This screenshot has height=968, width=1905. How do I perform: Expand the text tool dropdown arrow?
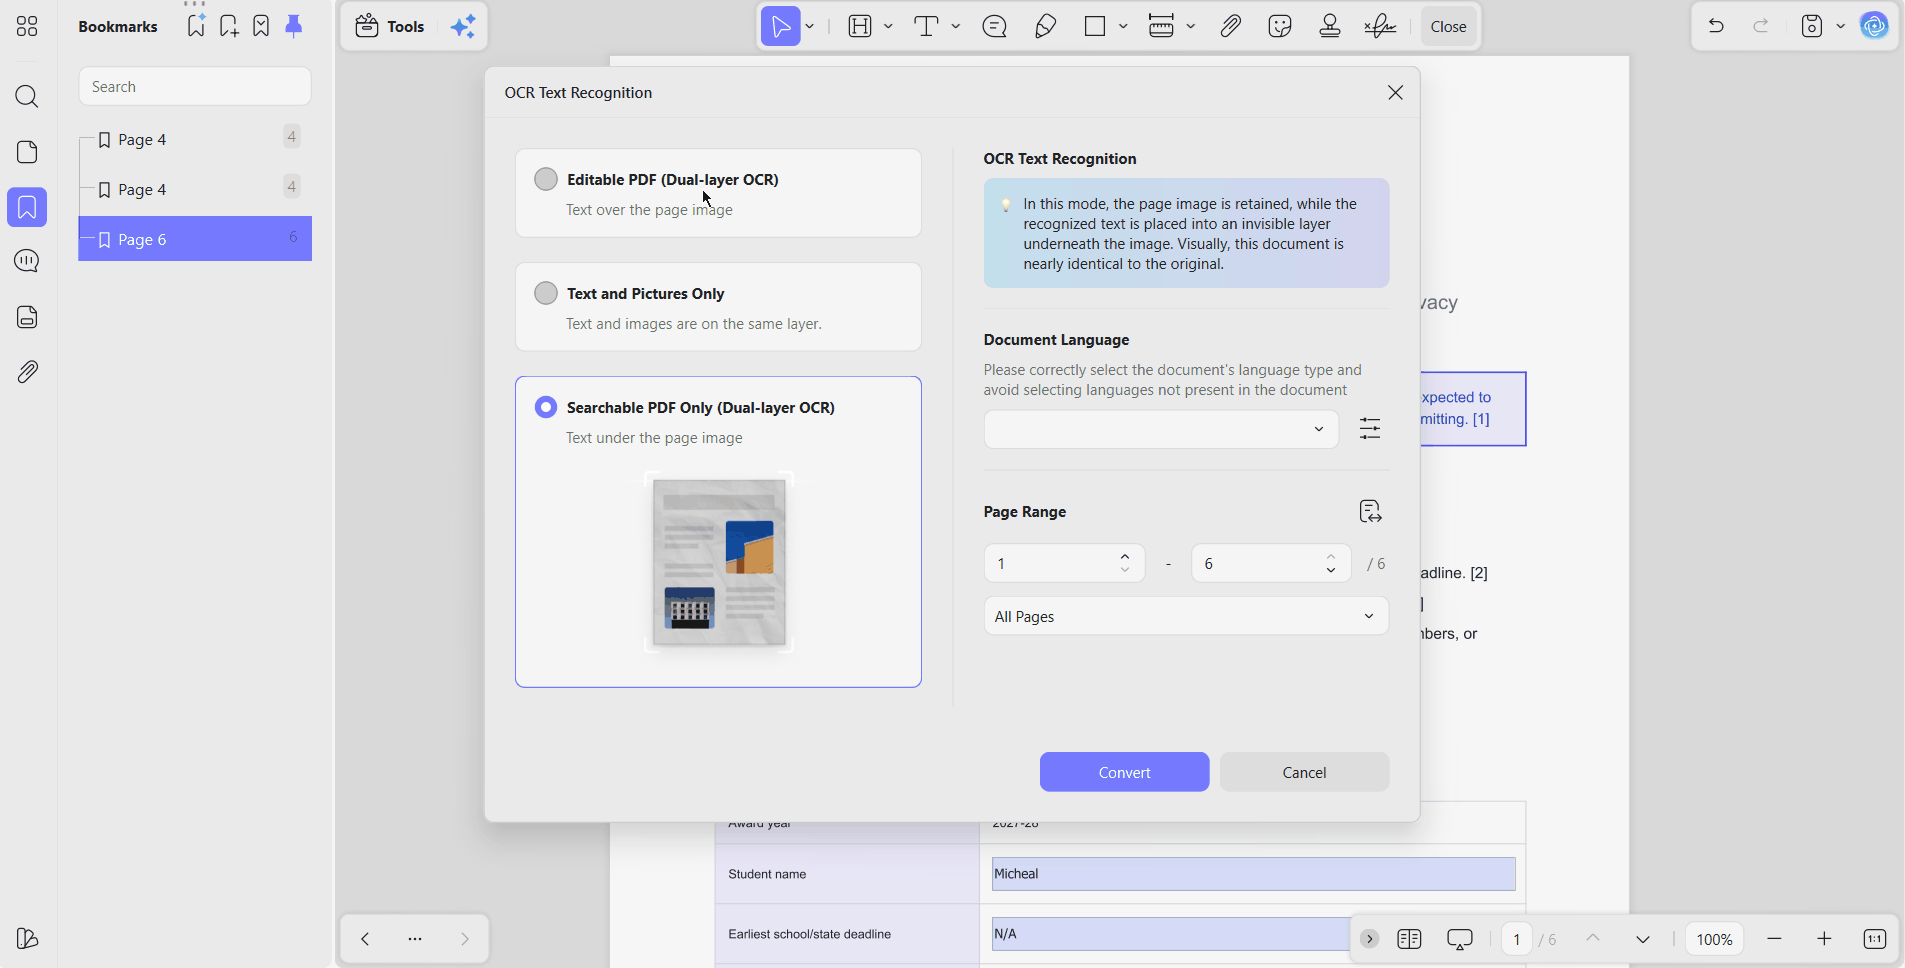[x=956, y=26]
